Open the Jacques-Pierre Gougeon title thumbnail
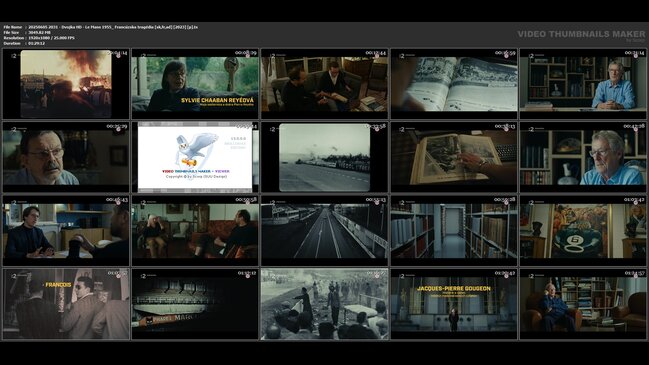 pyautogui.click(x=454, y=304)
